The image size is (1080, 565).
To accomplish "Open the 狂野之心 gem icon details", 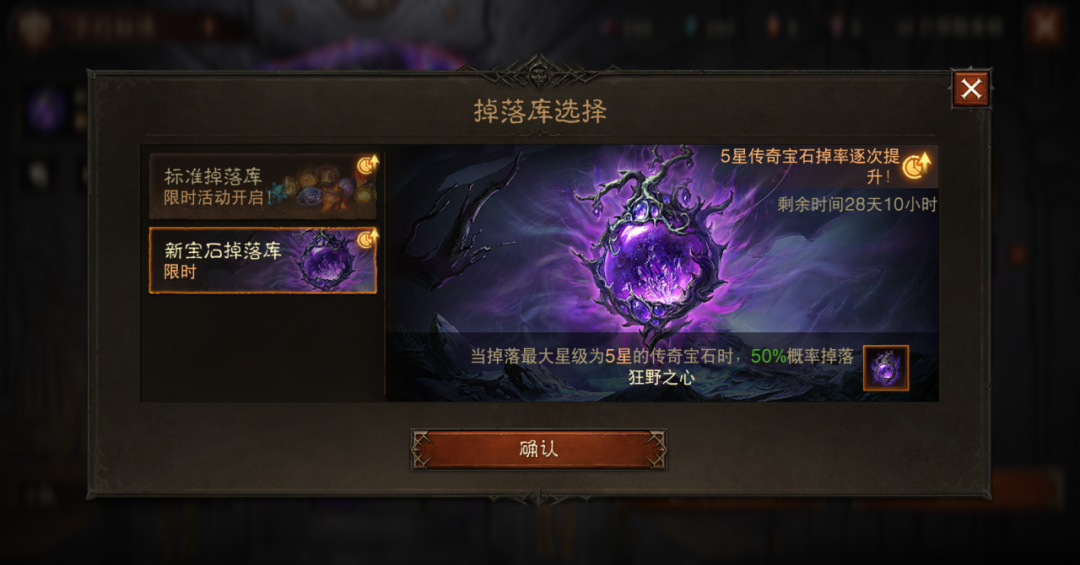I will (x=886, y=368).
